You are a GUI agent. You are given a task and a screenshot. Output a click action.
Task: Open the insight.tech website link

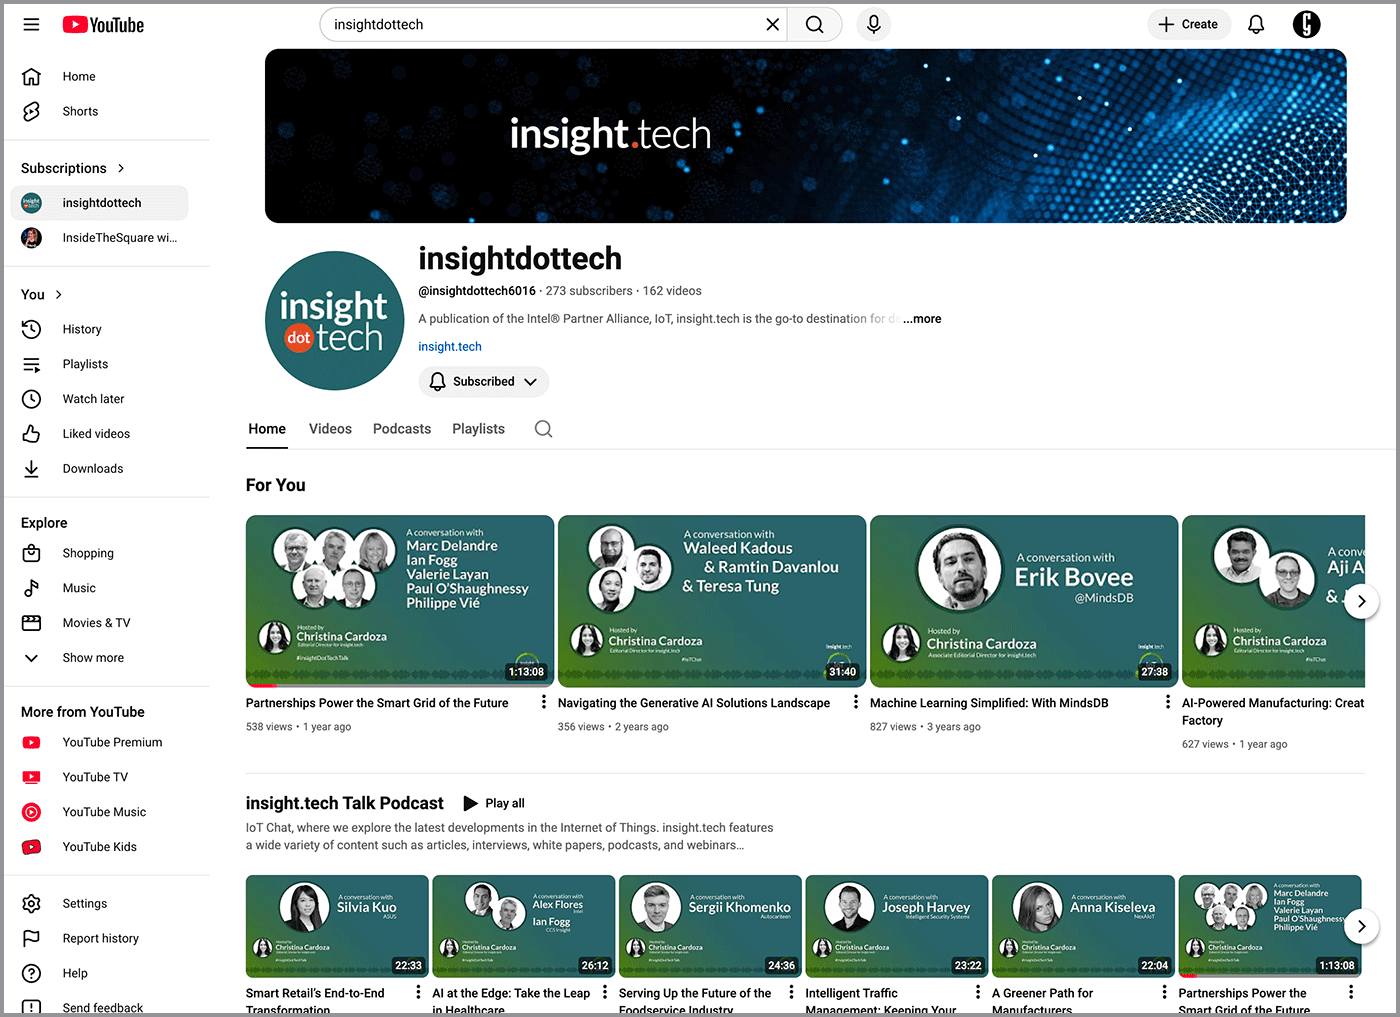point(450,347)
